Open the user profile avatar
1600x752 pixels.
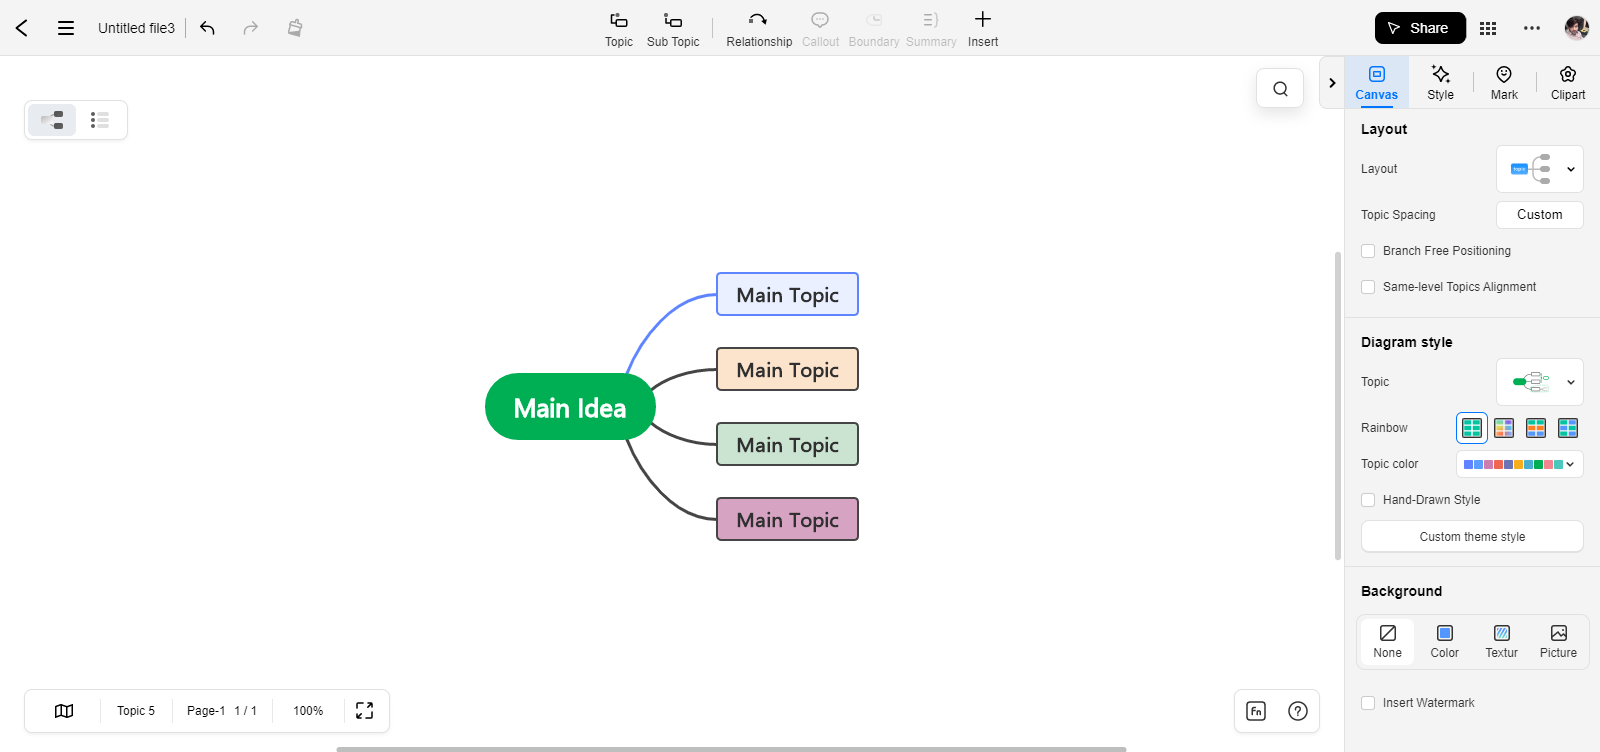pyautogui.click(x=1577, y=28)
